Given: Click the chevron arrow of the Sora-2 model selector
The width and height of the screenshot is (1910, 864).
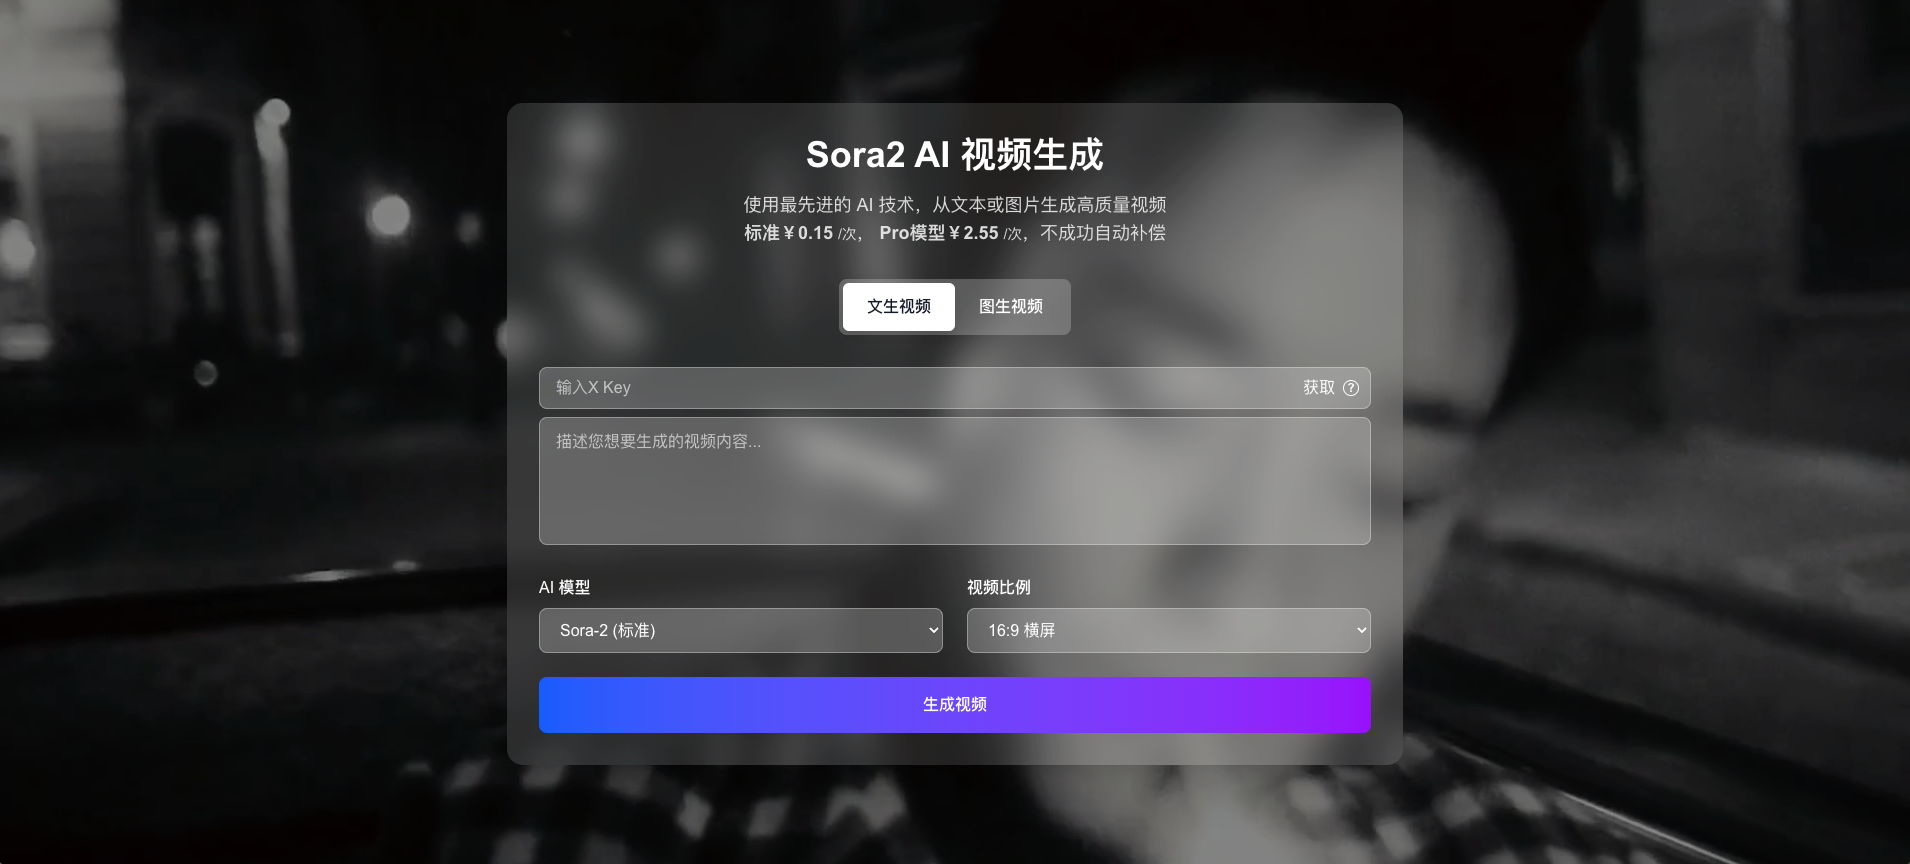Looking at the screenshot, I should (x=933, y=631).
